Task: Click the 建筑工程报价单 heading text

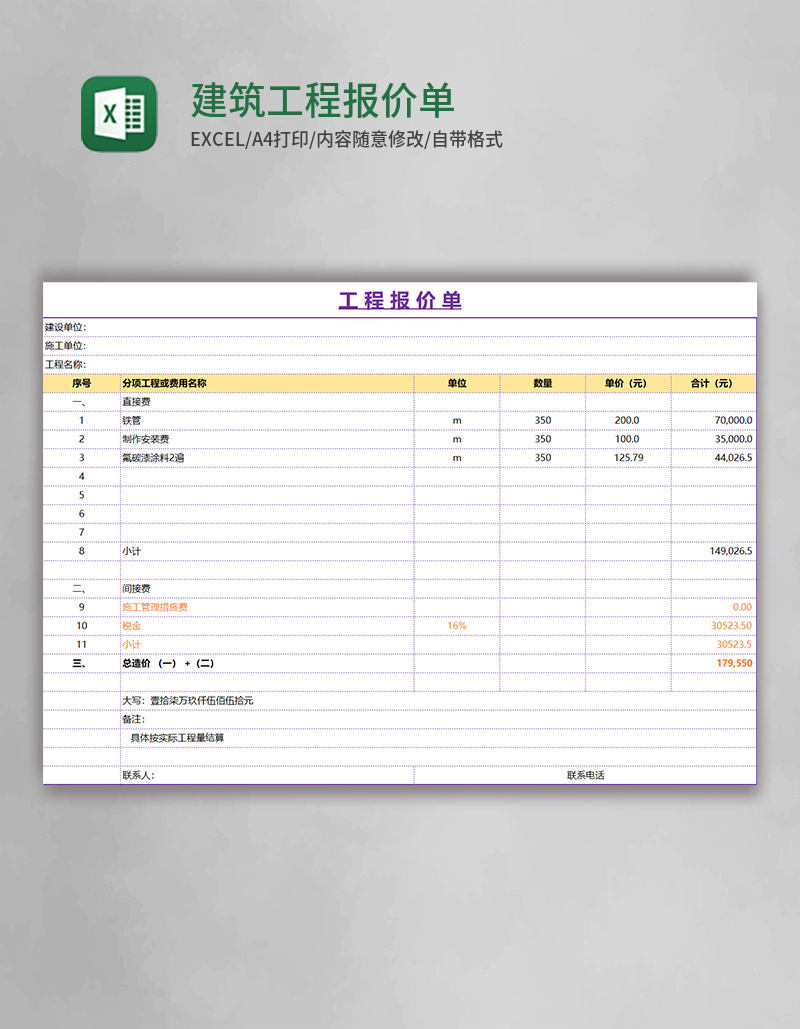Action: pyautogui.click(x=322, y=100)
